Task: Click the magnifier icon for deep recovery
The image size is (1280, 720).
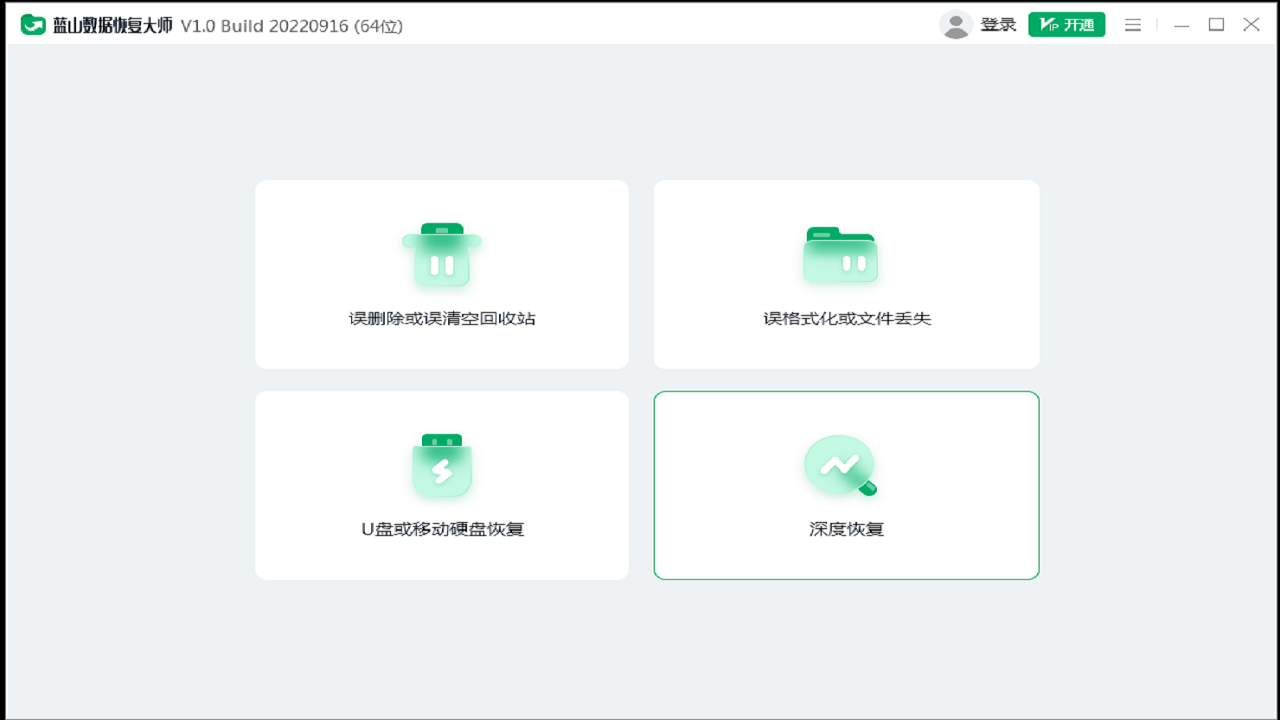Action: (840, 465)
